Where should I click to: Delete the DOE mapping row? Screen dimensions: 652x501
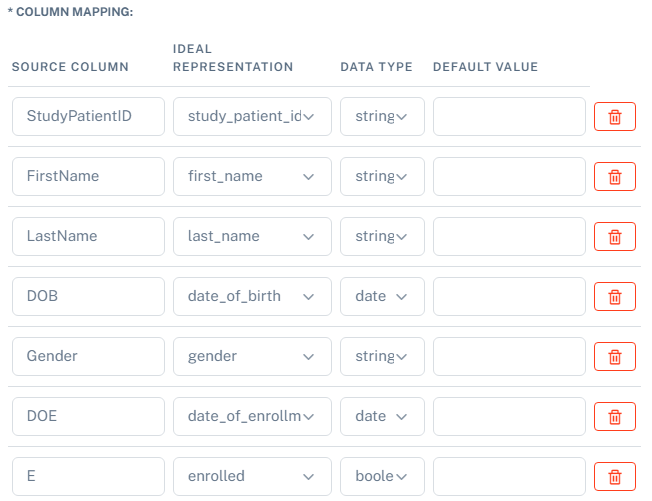click(615, 416)
